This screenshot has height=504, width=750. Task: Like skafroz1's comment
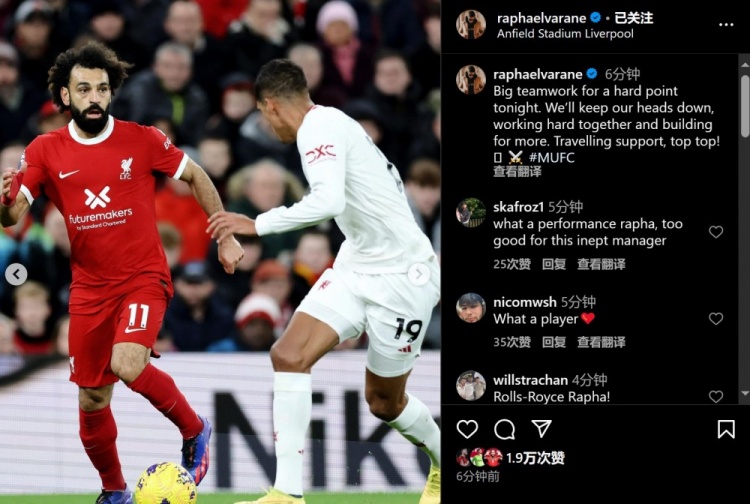click(716, 232)
